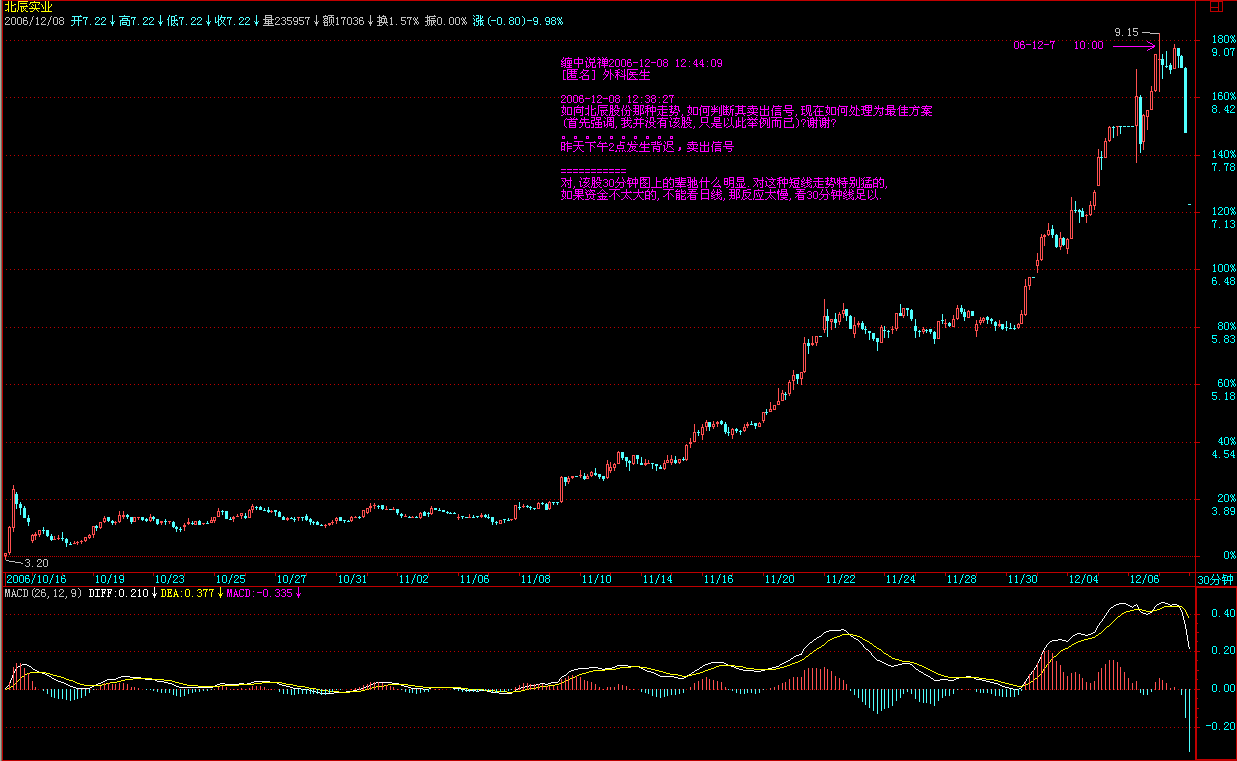The height and width of the screenshot is (761, 1237).
Task: Click the 2006/12/08 date in the header
Action: [x=34, y=20]
